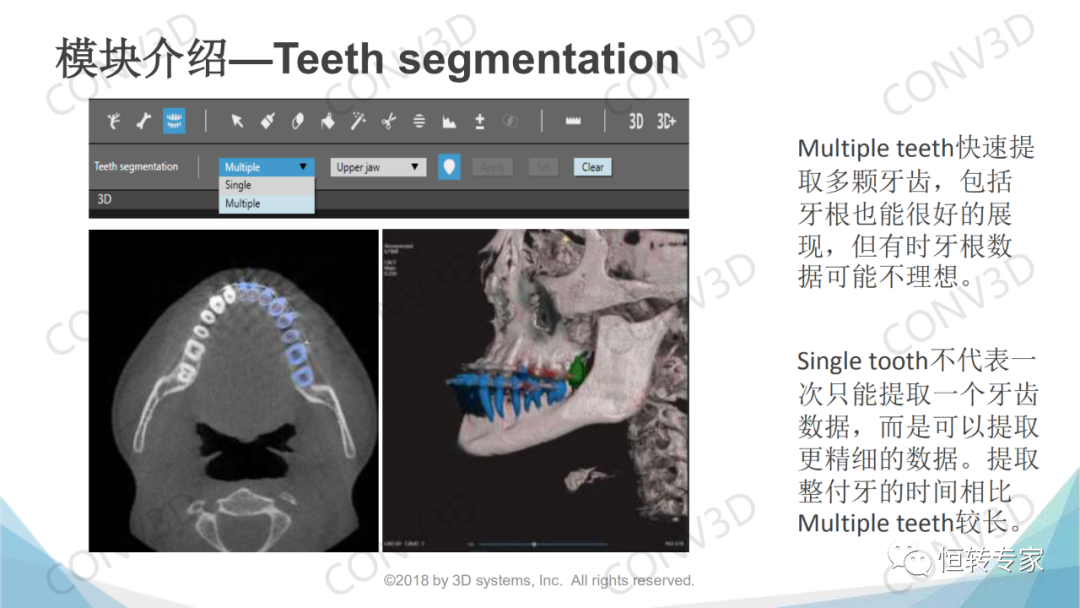Select the ruler measurement tool

point(573,121)
